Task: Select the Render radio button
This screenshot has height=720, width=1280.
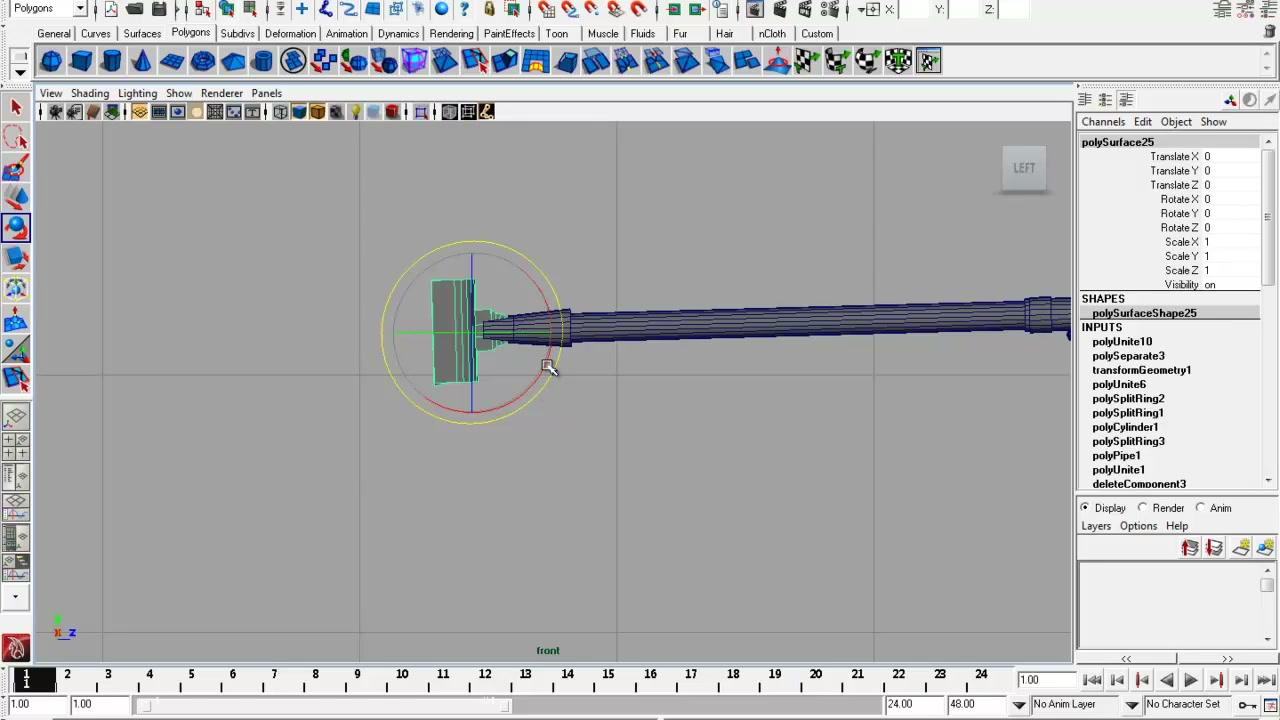Action: click(1143, 508)
